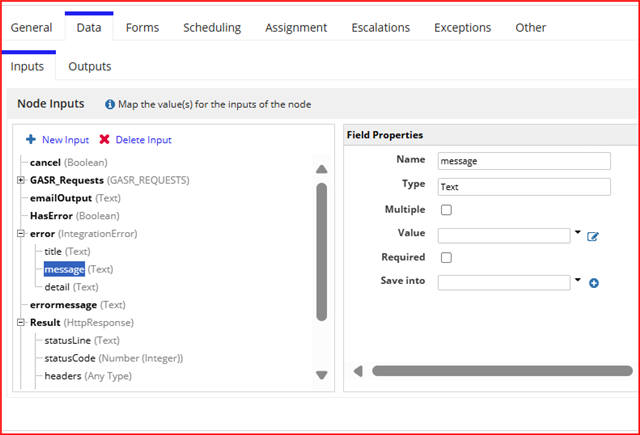Click the blue plus New Input icon

pos(31,140)
